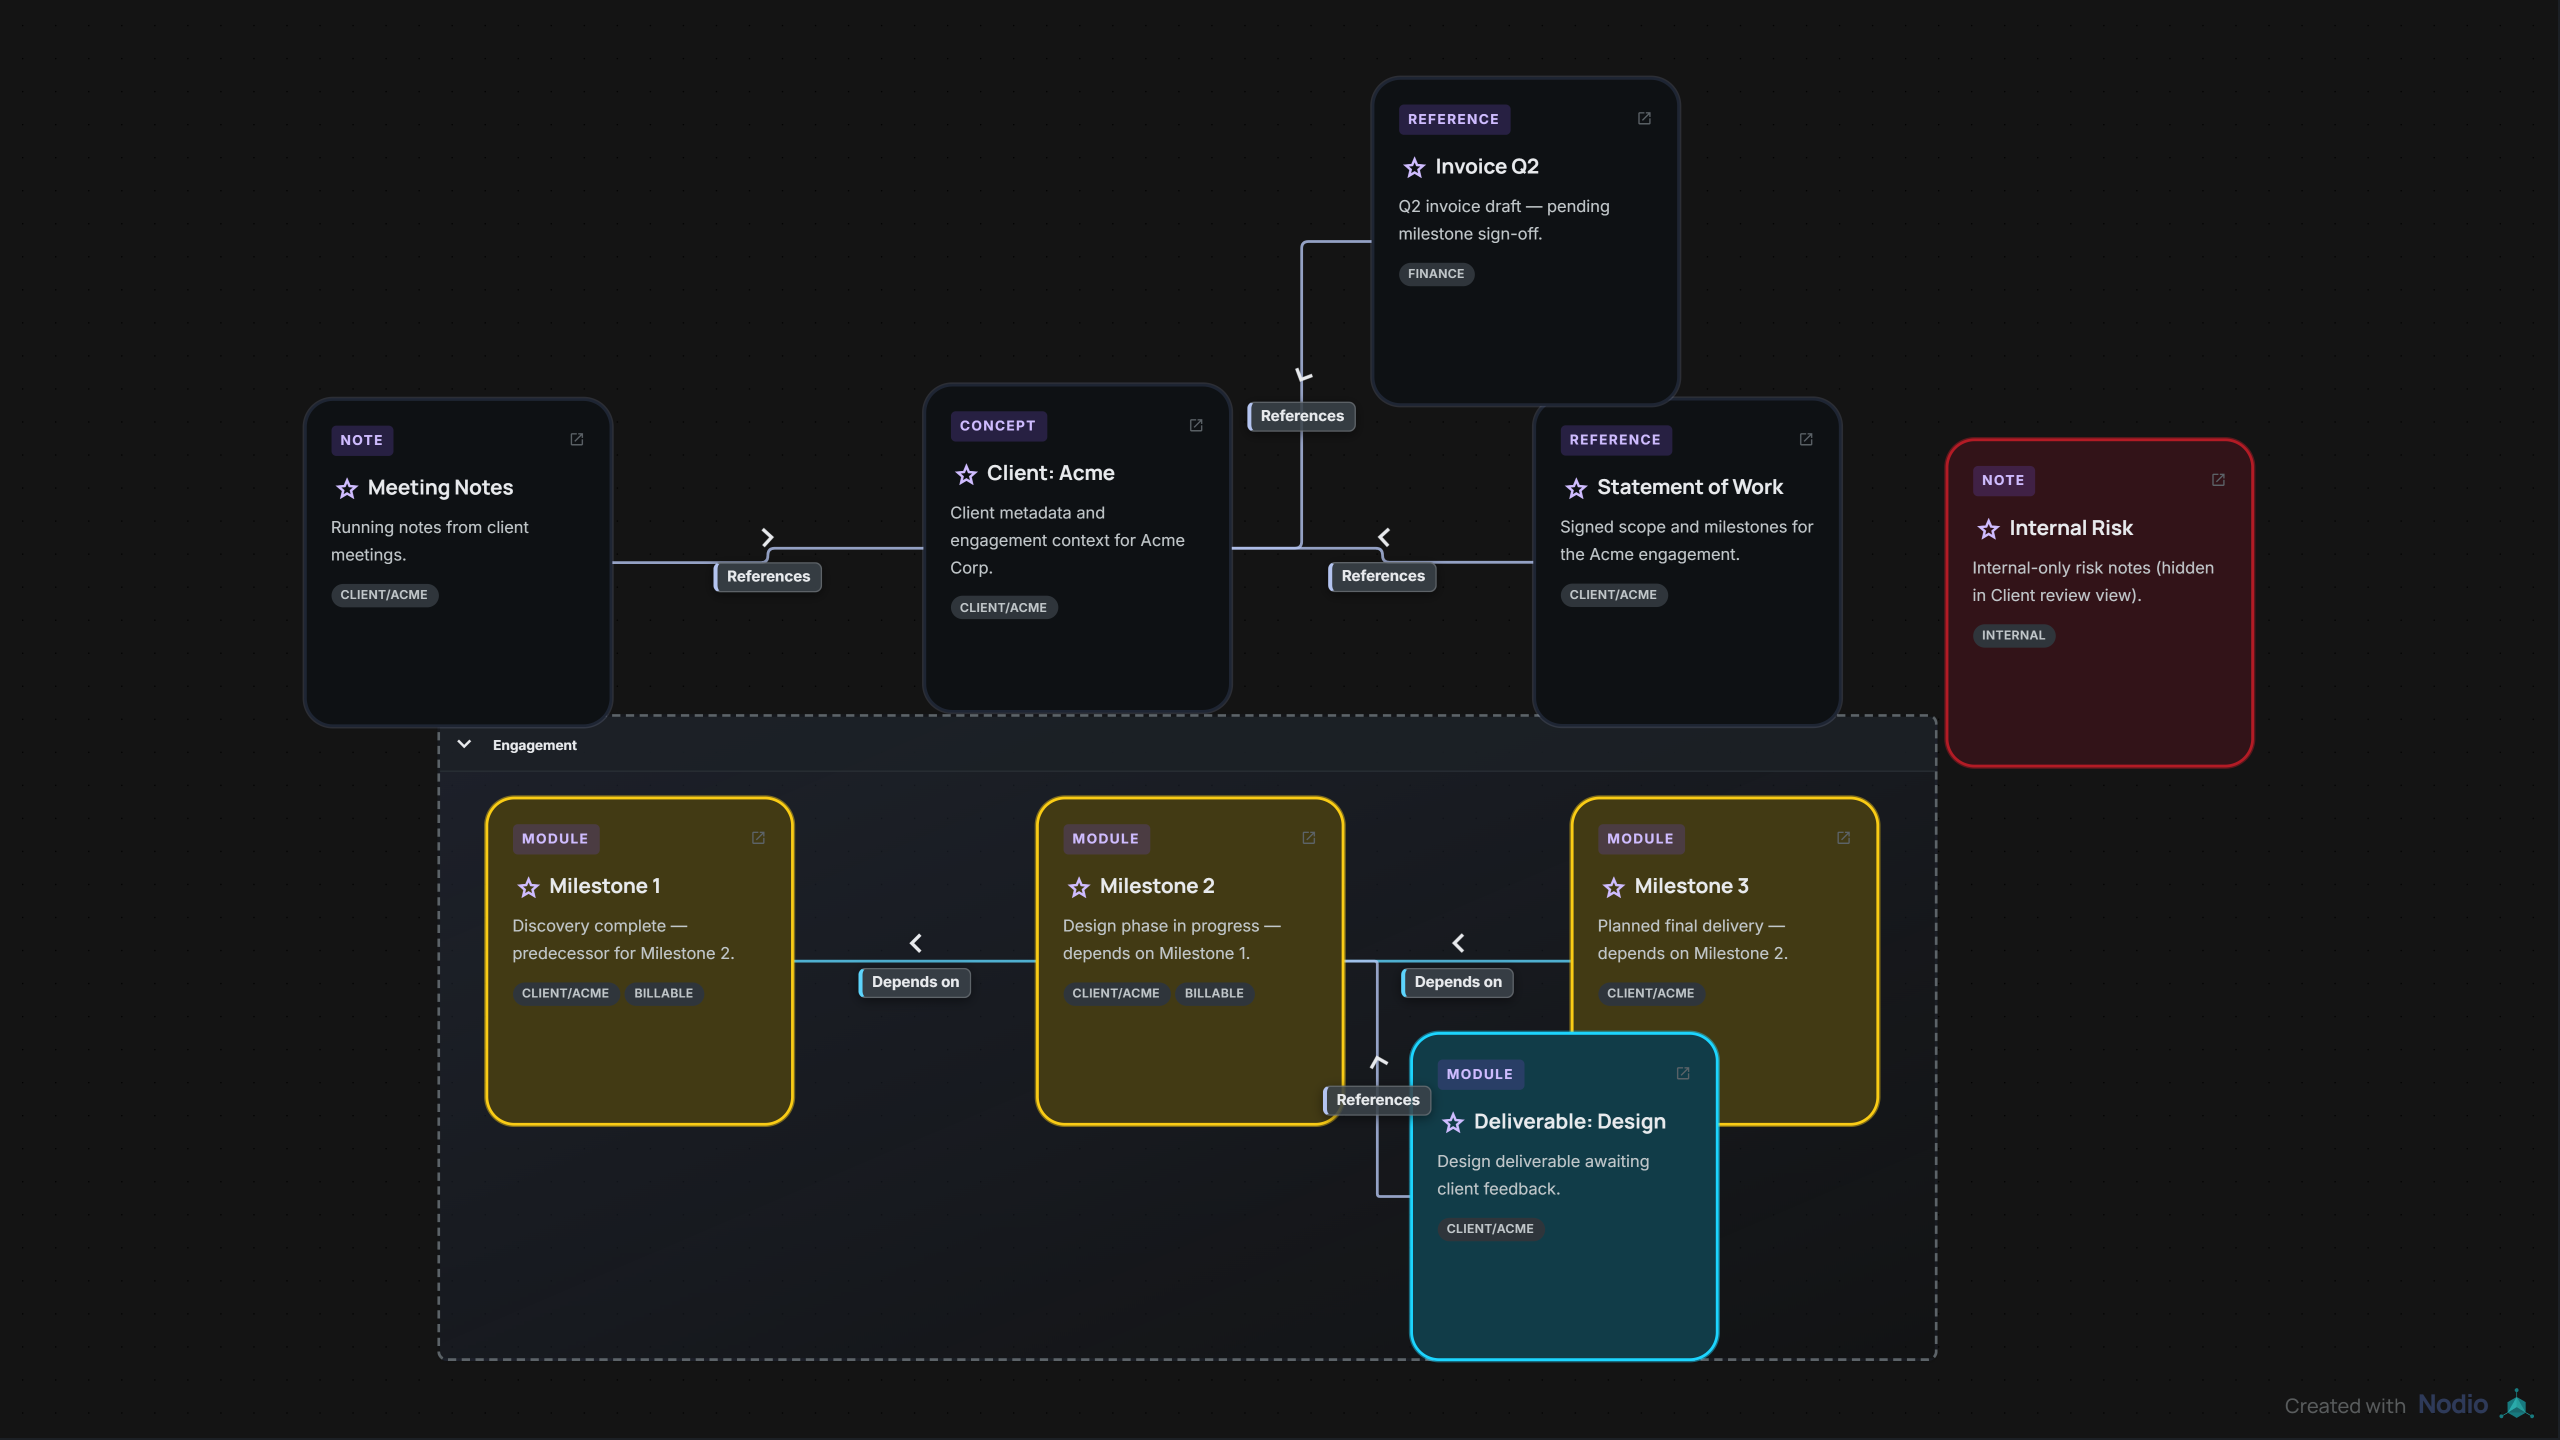Screen dimensions: 2560x1440
Task: Click the CONCEPT type badge on Client: Acme
Action: [x=998, y=426]
